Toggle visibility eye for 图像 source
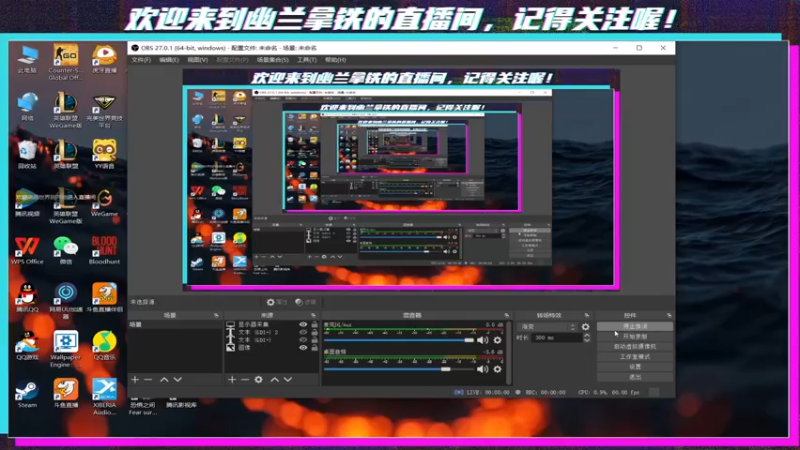 click(x=303, y=347)
